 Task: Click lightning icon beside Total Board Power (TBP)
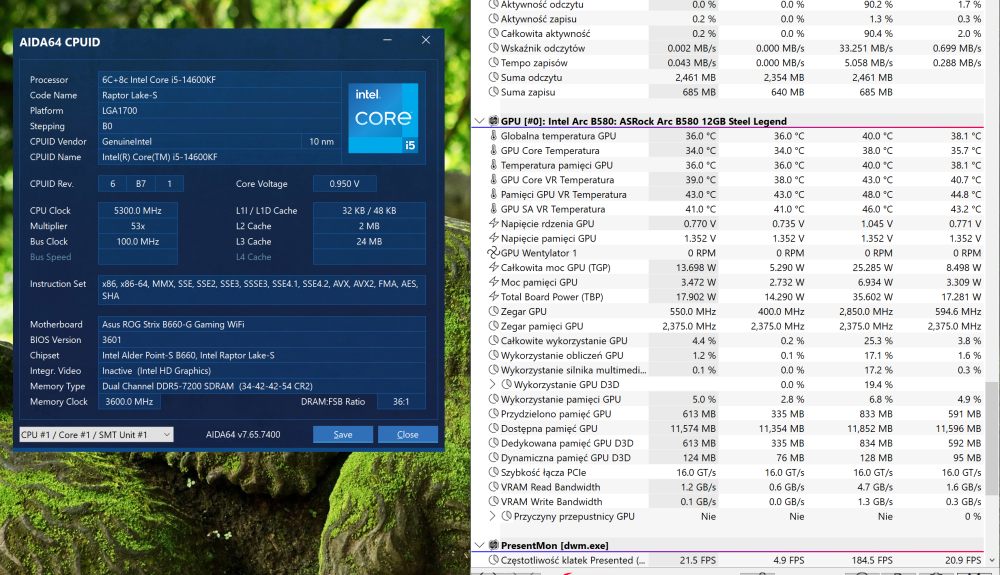493,297
